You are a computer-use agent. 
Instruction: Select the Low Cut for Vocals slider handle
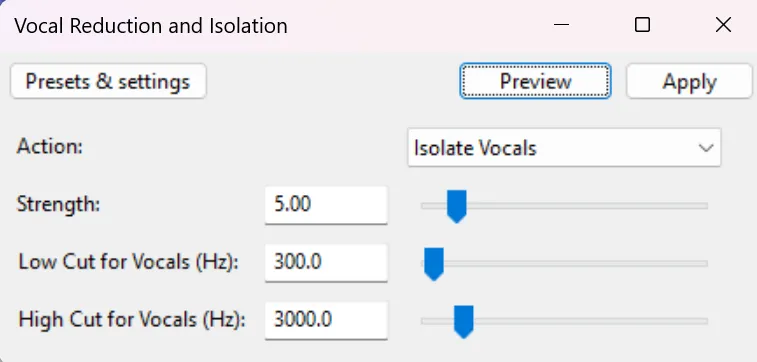pos(434,264)
